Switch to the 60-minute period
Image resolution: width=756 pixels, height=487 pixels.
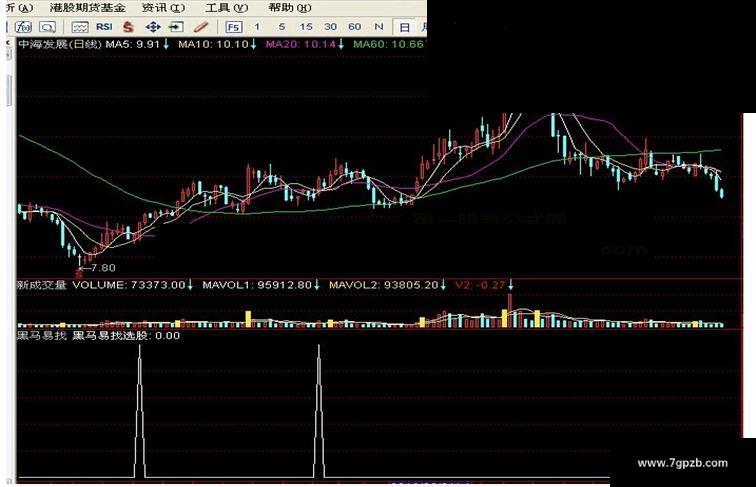[x=354, y=27]
